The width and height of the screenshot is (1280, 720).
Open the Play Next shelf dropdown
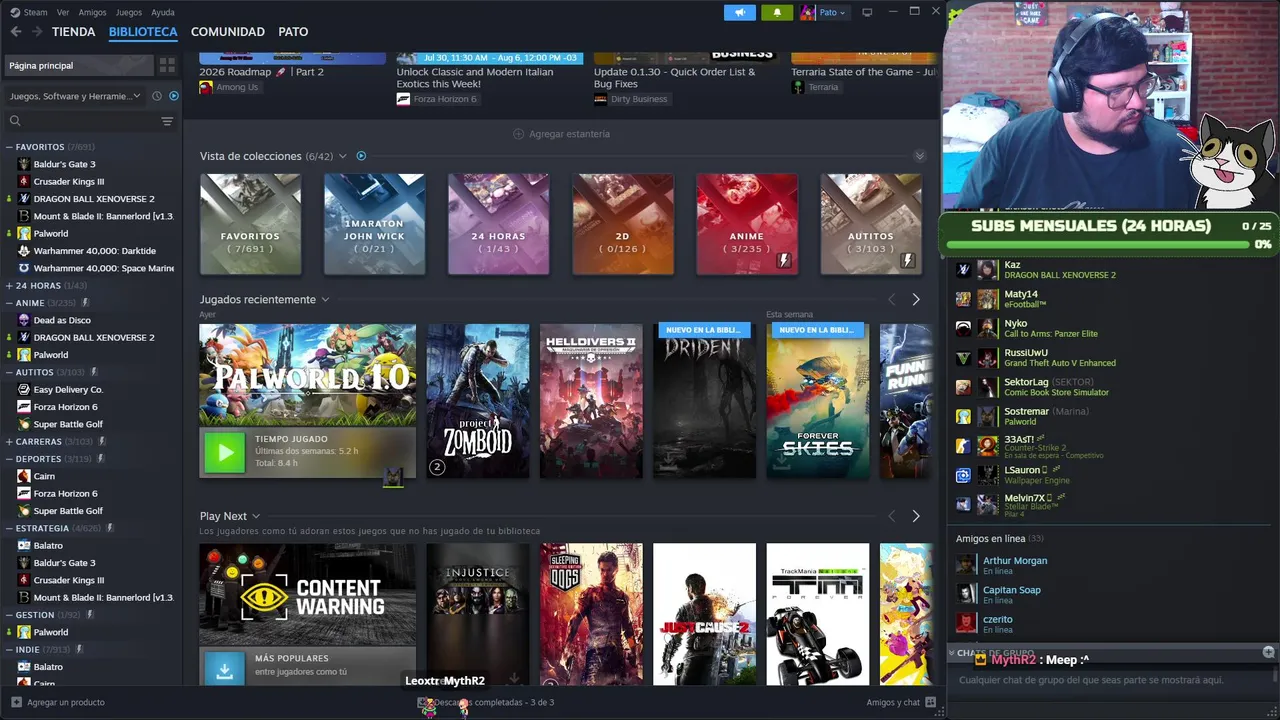[x=256, y=516]
